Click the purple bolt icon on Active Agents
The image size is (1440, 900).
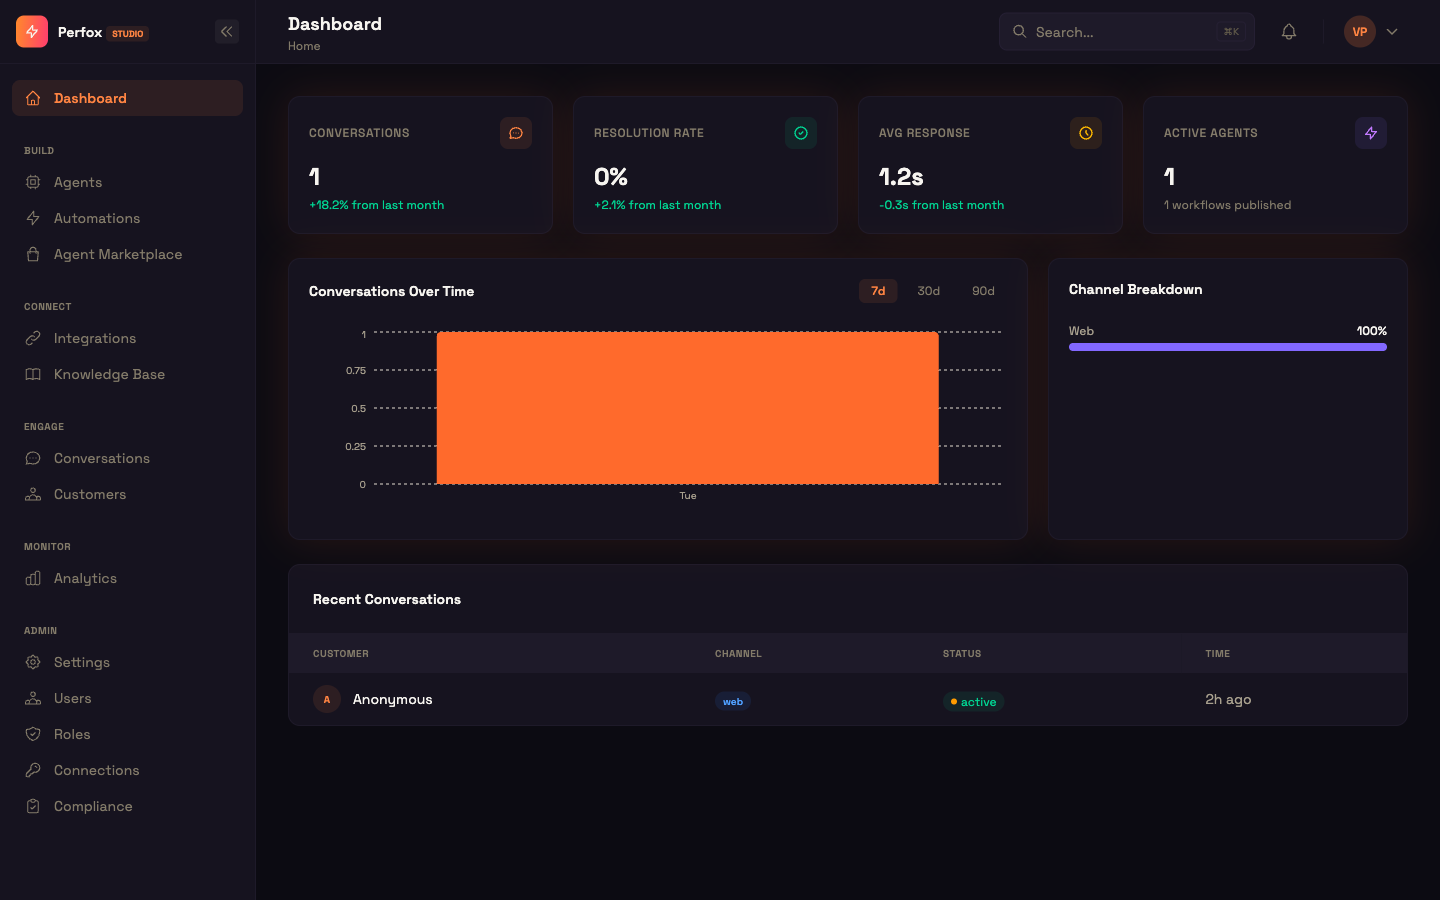(x=1371, y=133)
